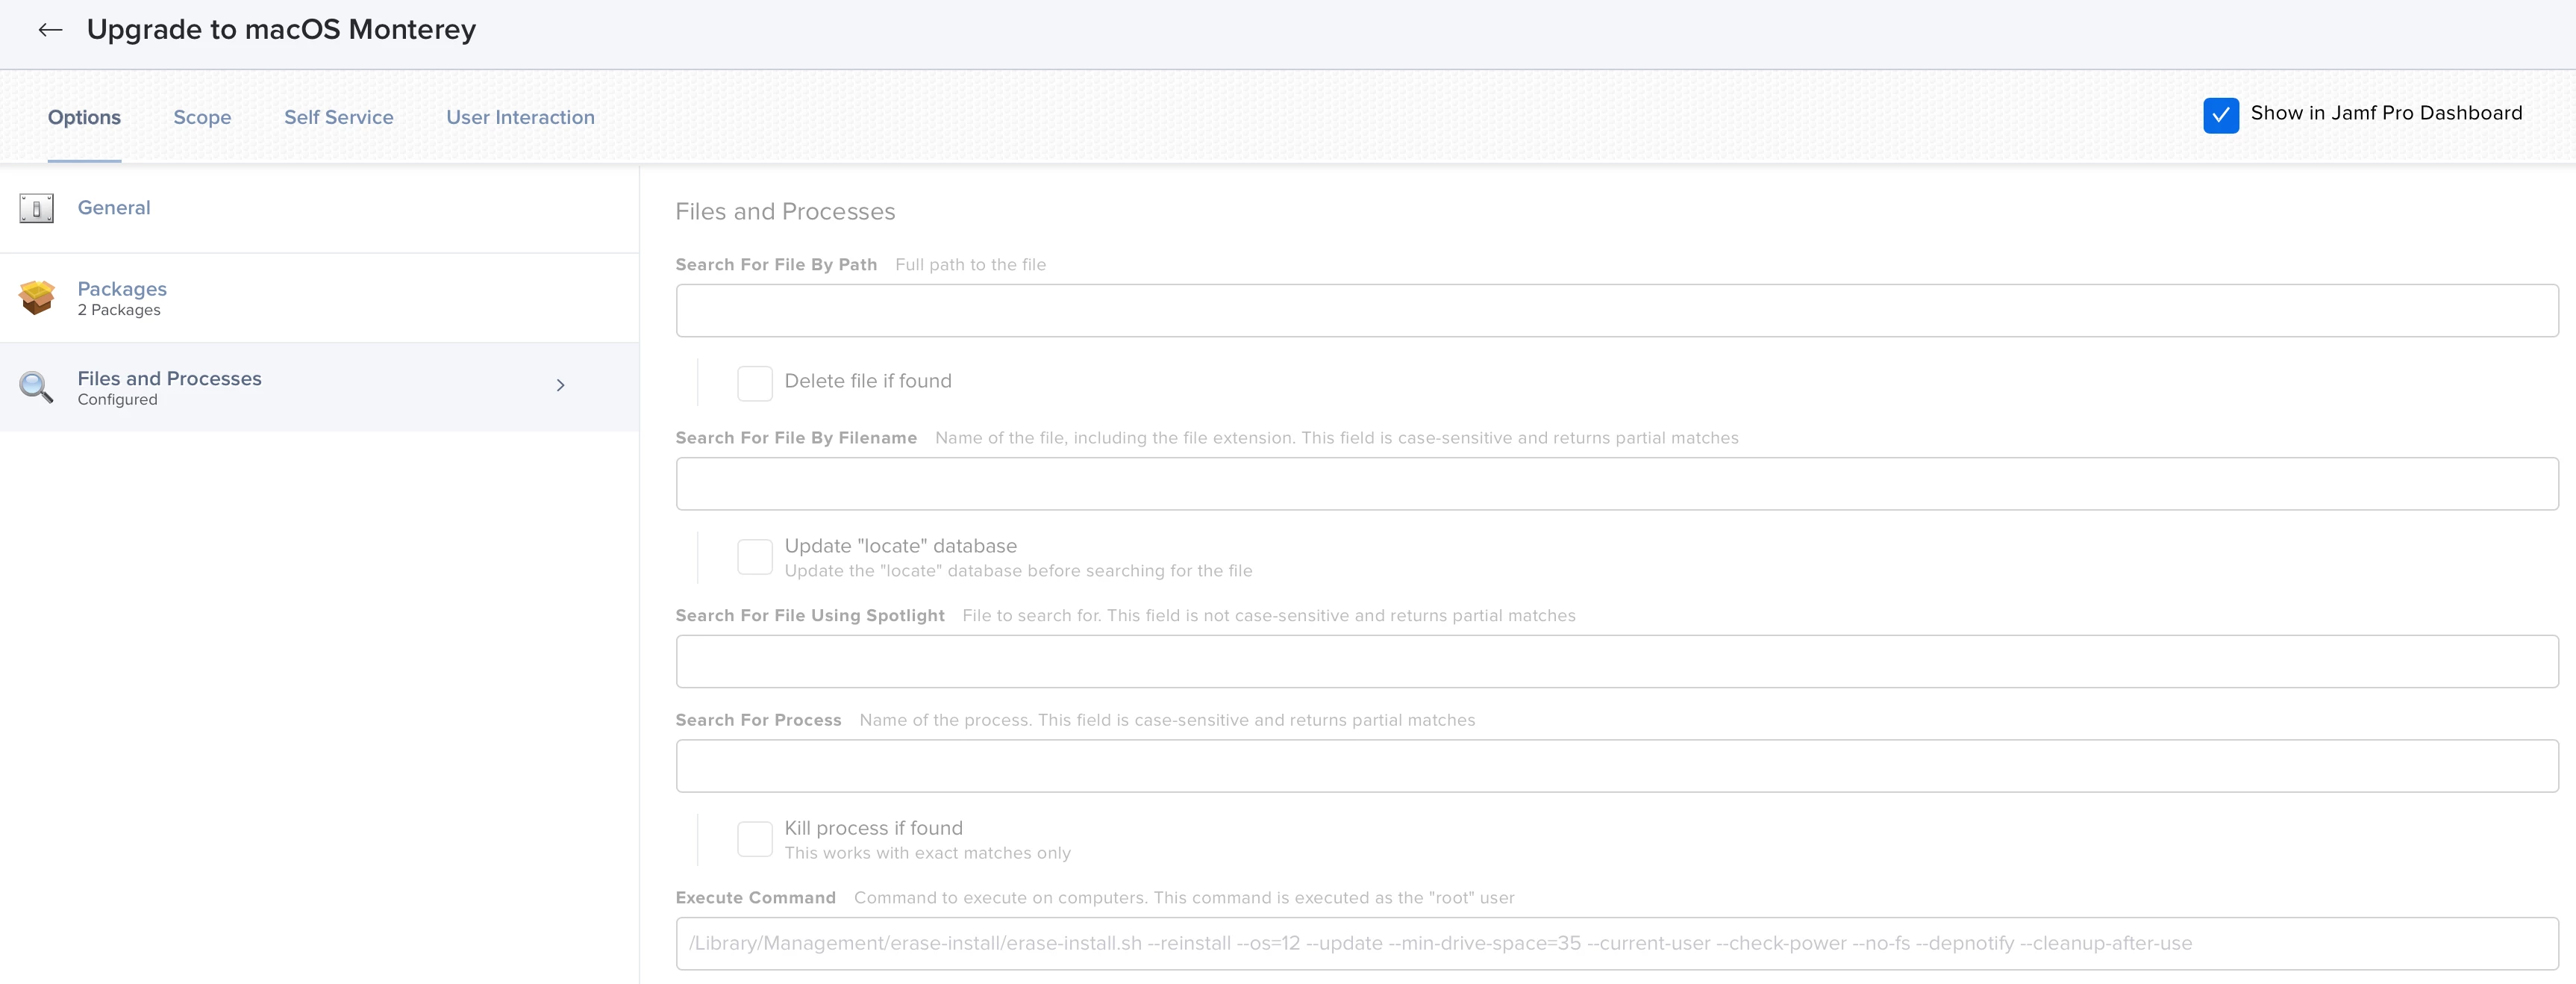Click 'This works with exact matches only' text
This screenshot has height=984, width=2576.
click(927, 853)
